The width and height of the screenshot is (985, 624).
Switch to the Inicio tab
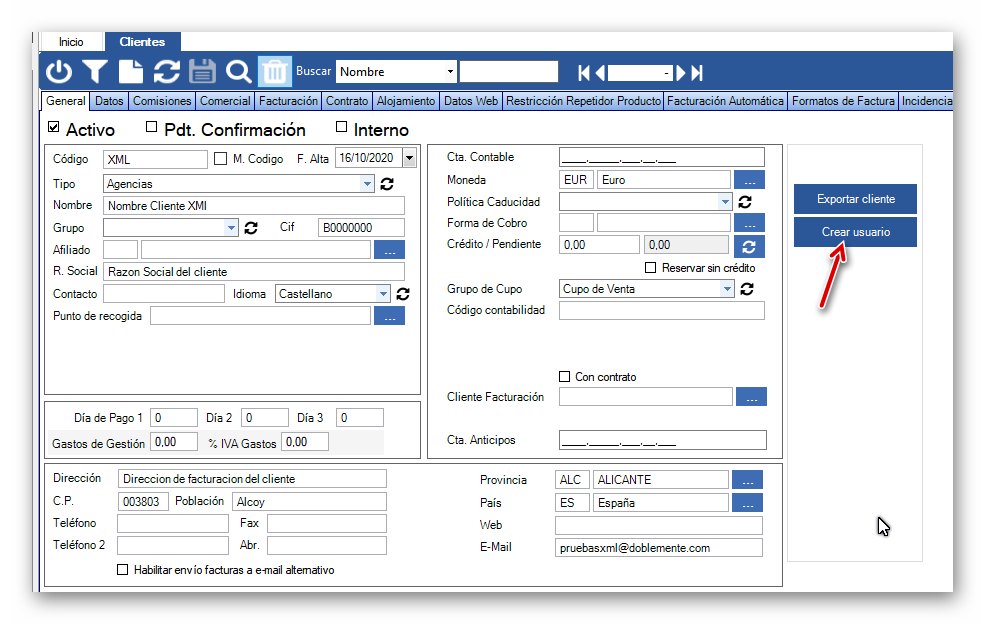point(71,41)
